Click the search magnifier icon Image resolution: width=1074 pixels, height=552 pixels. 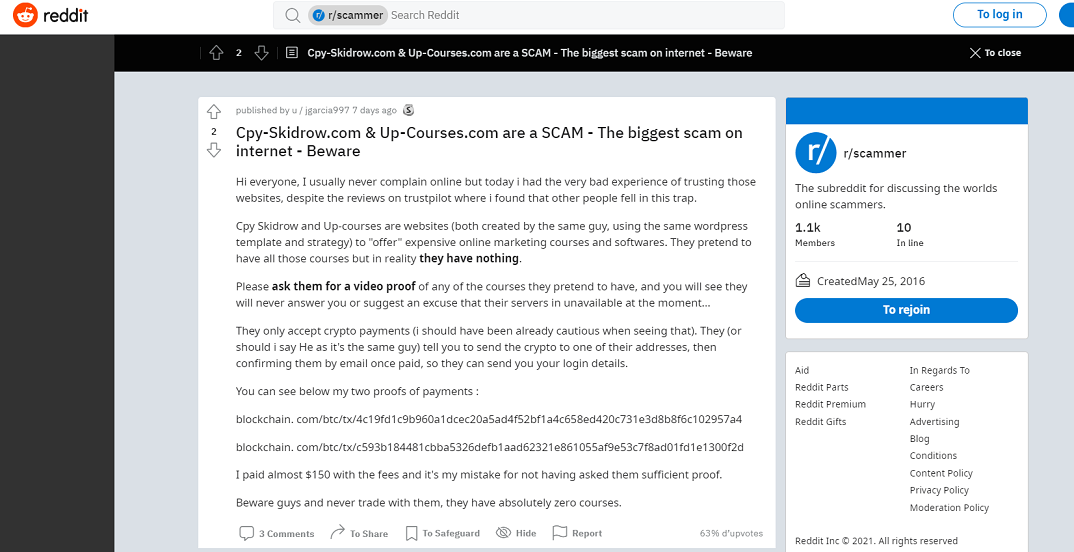pyautogui.click(x=292, y=15)
